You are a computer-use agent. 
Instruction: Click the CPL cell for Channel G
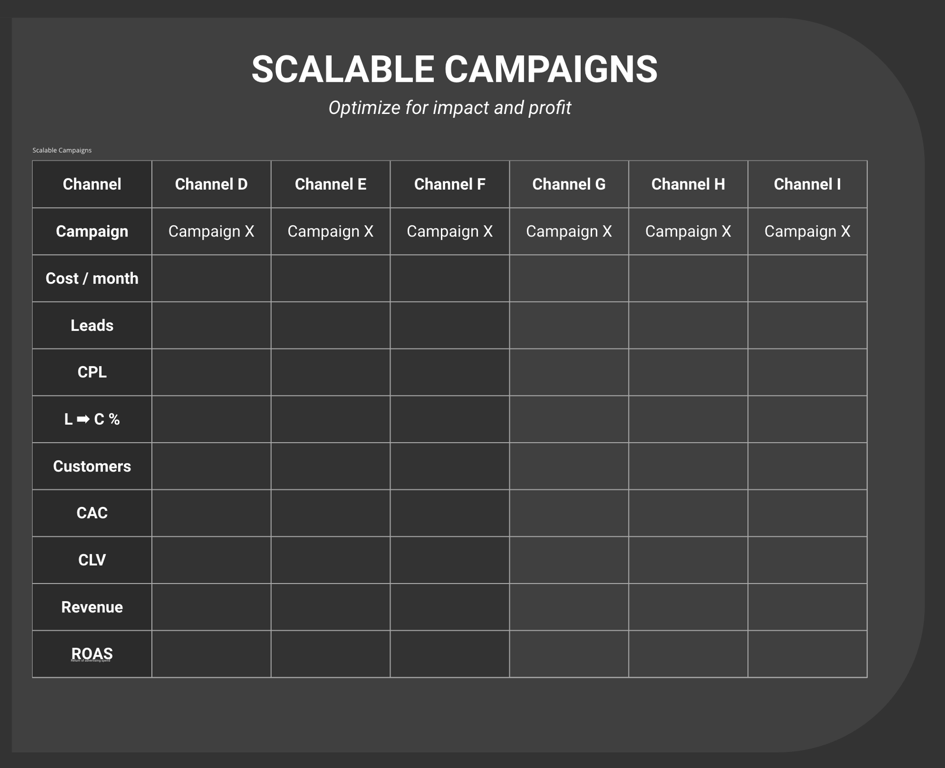[568, 372]
